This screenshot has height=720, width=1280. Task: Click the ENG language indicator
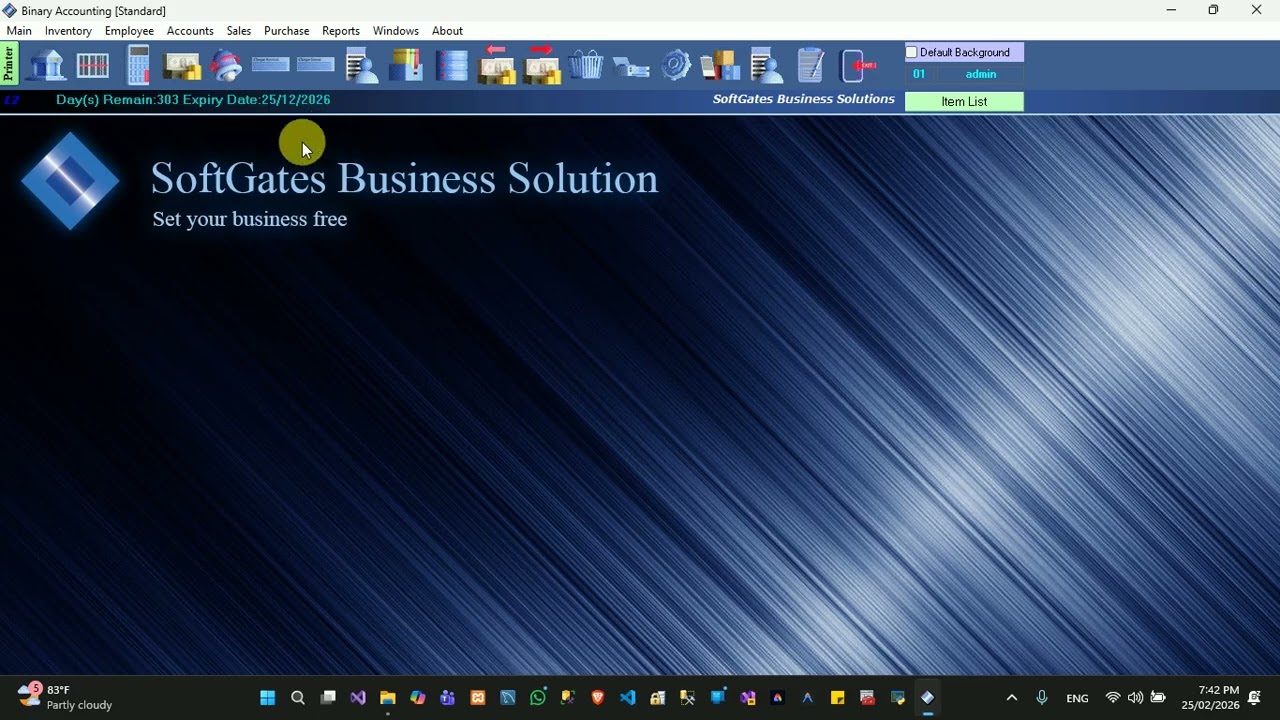tap(1077, 698)
